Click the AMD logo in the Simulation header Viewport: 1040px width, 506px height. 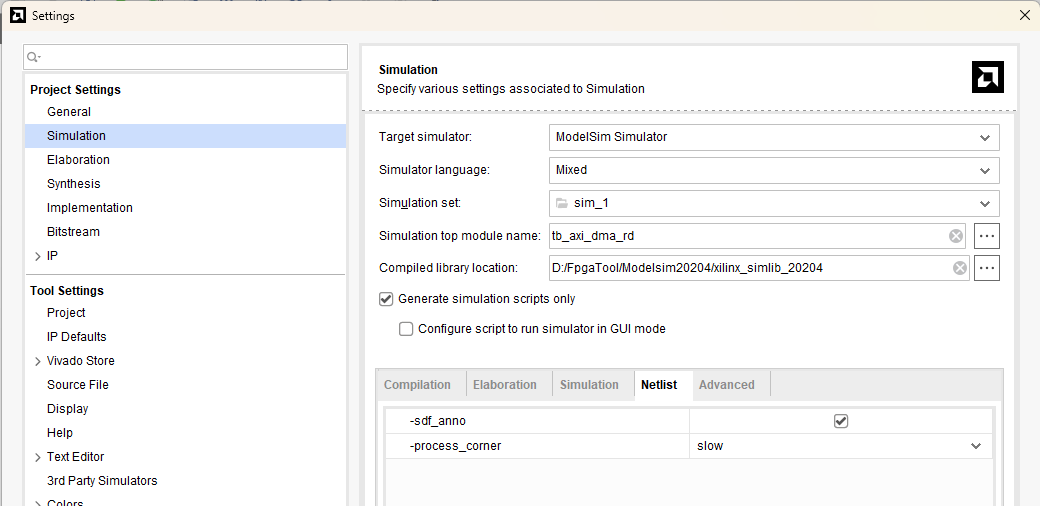click(988, 77)
